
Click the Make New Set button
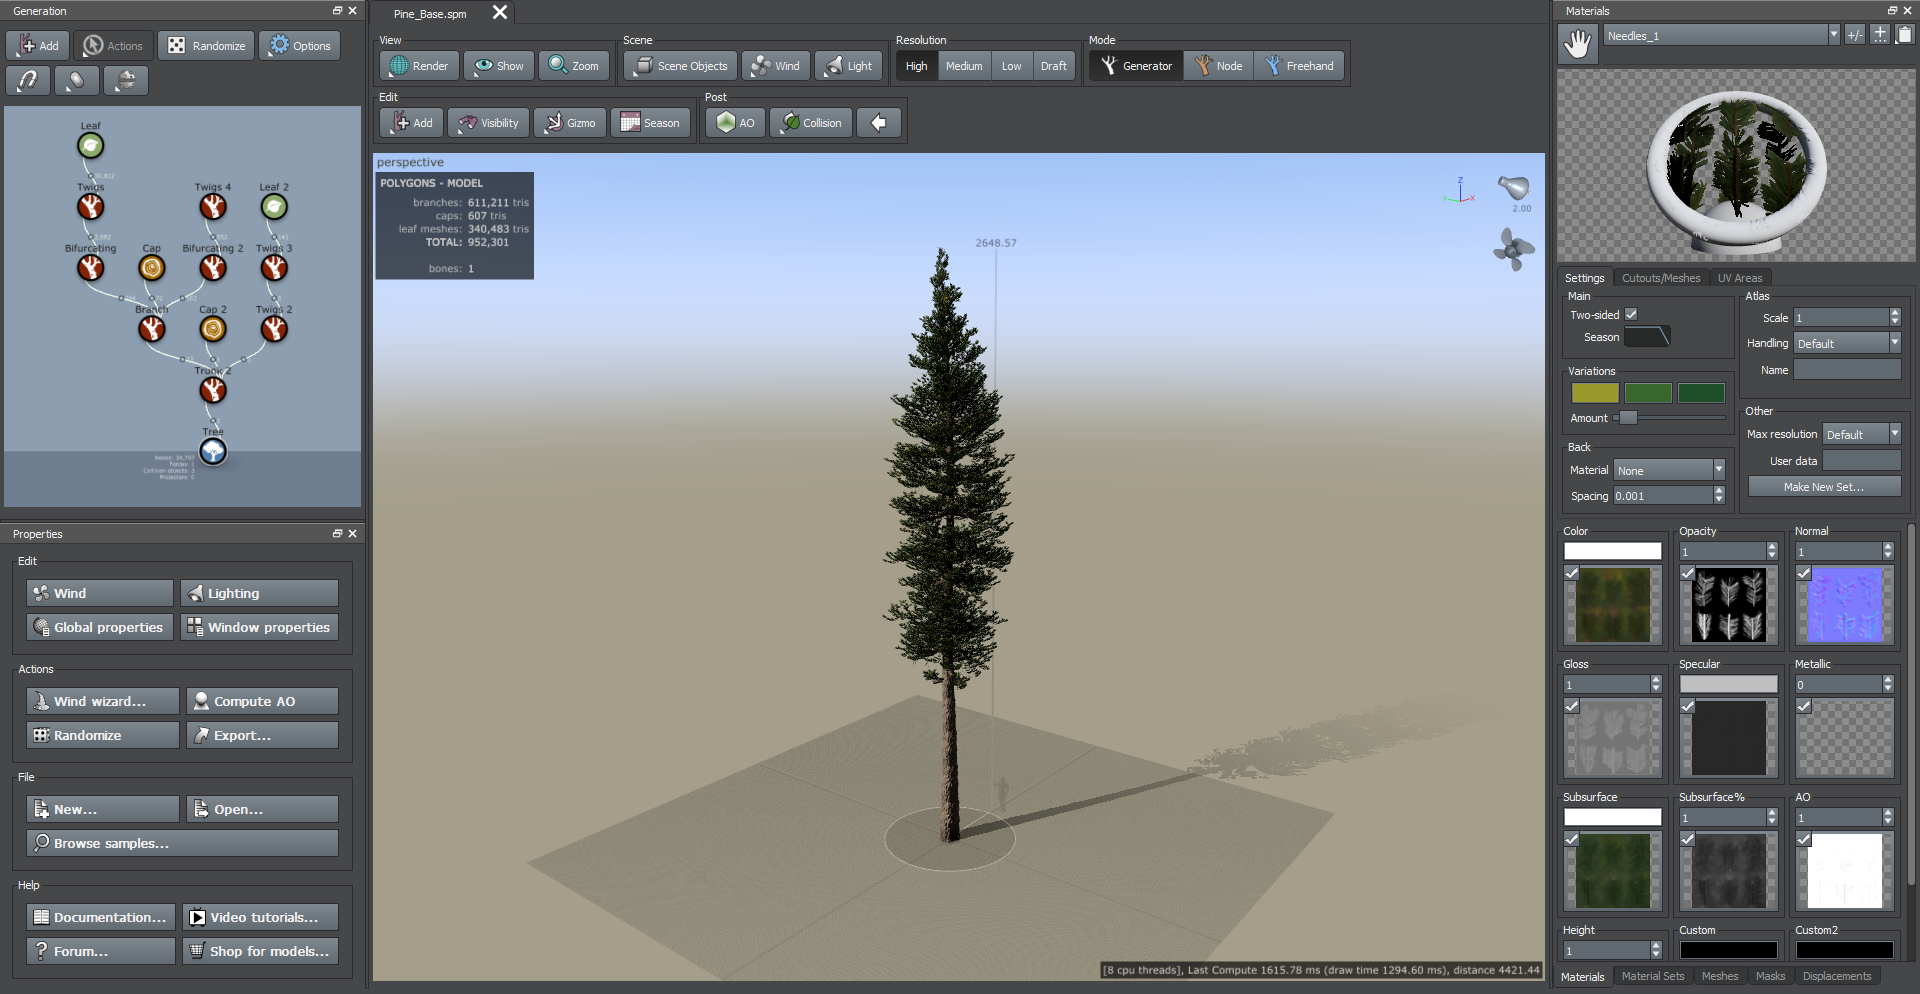(1824, 487)
